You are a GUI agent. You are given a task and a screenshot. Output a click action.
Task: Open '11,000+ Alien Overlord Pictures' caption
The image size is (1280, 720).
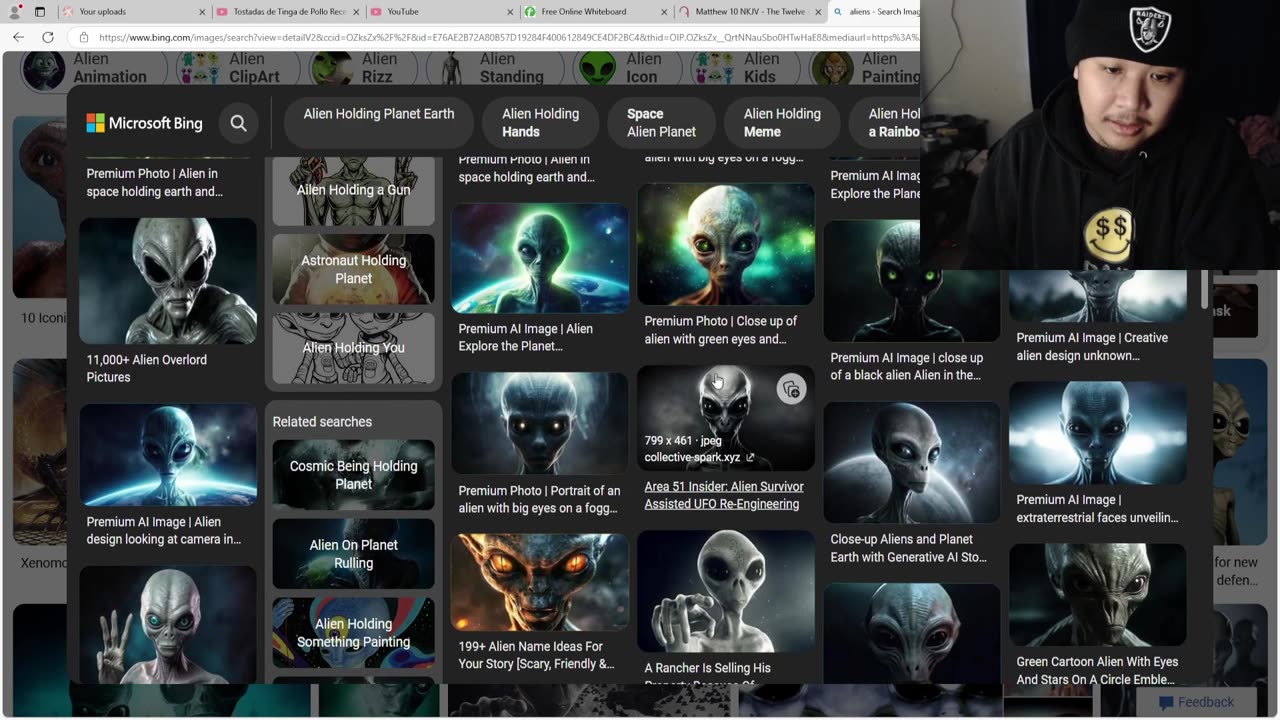[x=147, y=368]
